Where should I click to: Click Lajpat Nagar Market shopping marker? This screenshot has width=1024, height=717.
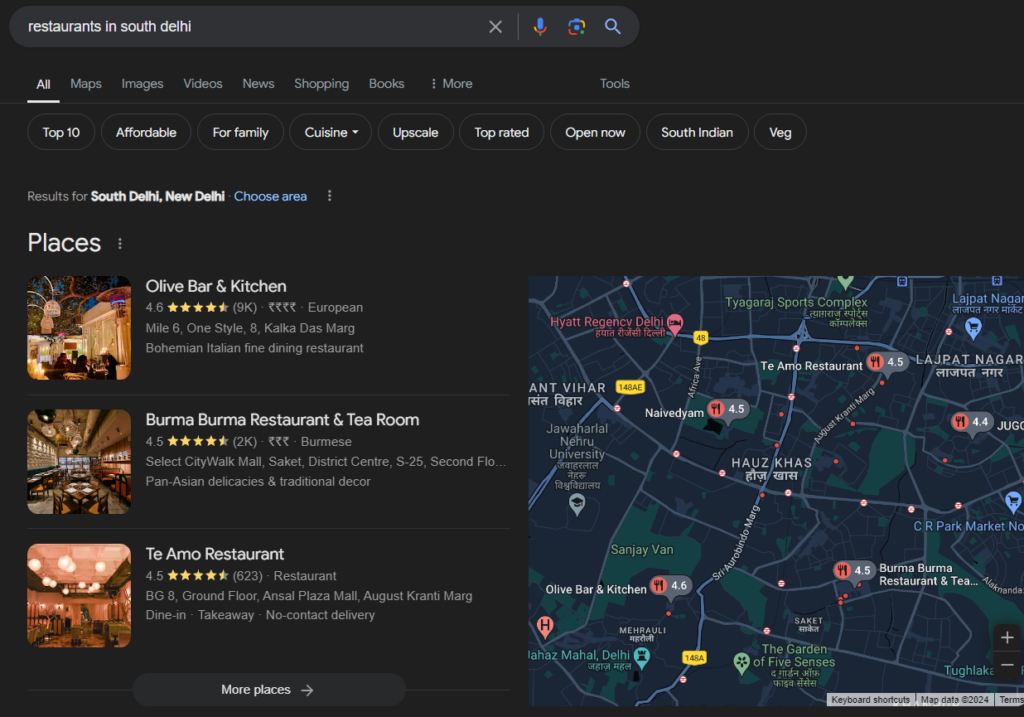973,328
